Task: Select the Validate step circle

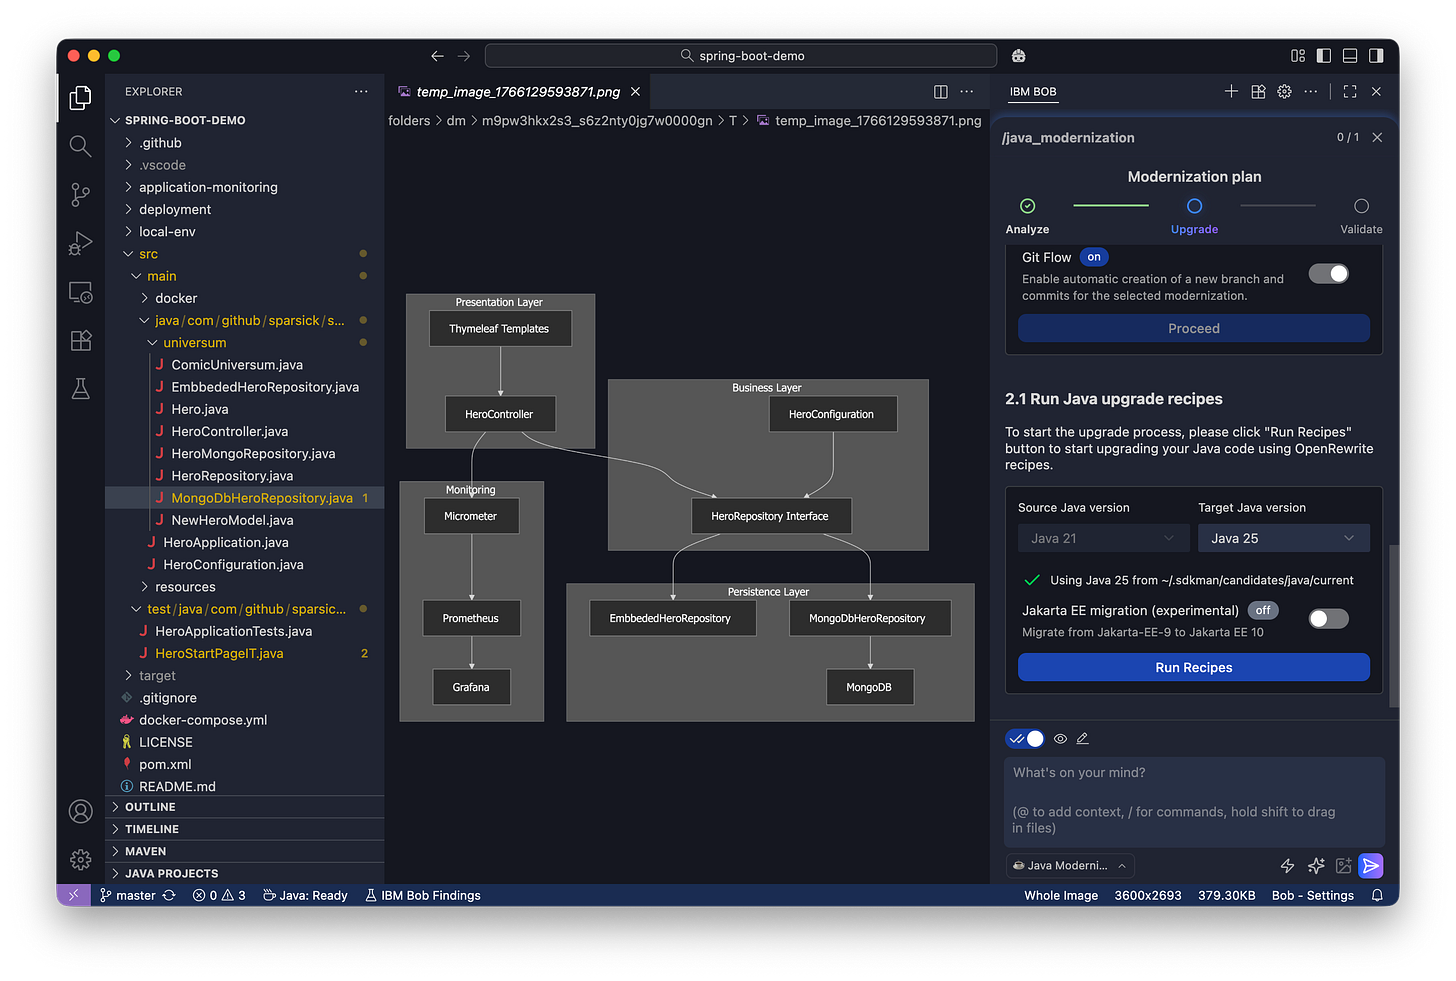Action: 1361,206
